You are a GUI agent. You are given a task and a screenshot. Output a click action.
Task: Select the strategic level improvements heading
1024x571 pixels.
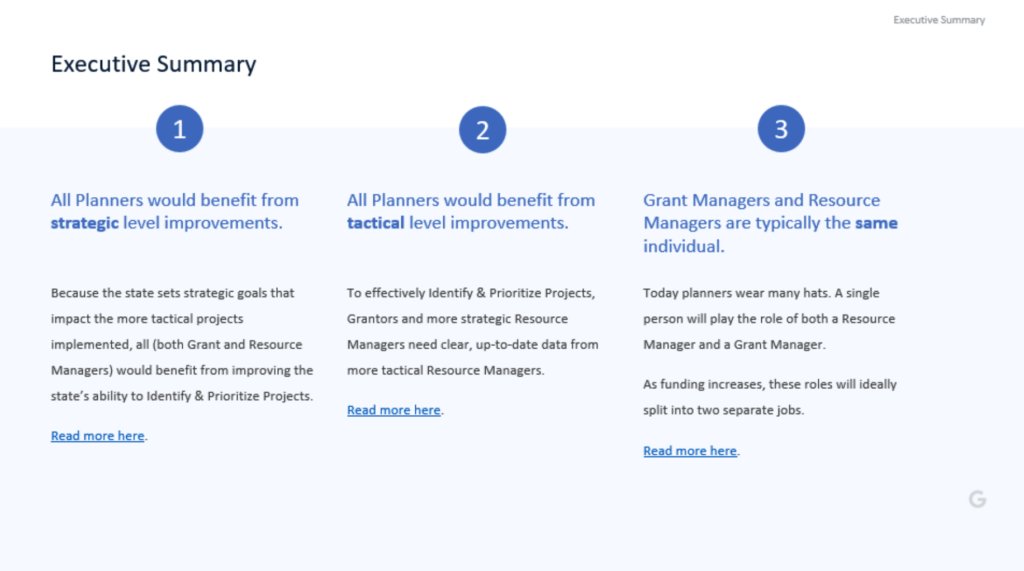point(175,211)
